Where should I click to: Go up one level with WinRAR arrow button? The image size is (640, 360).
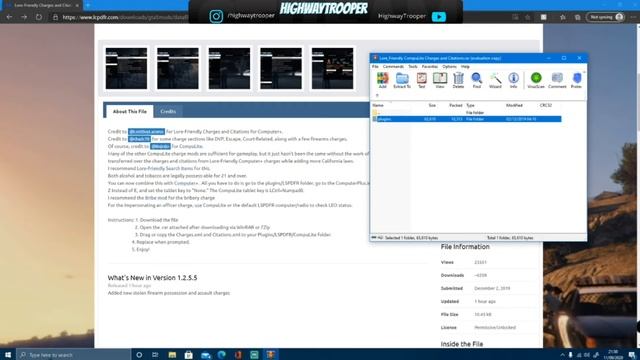click(377, 96)
